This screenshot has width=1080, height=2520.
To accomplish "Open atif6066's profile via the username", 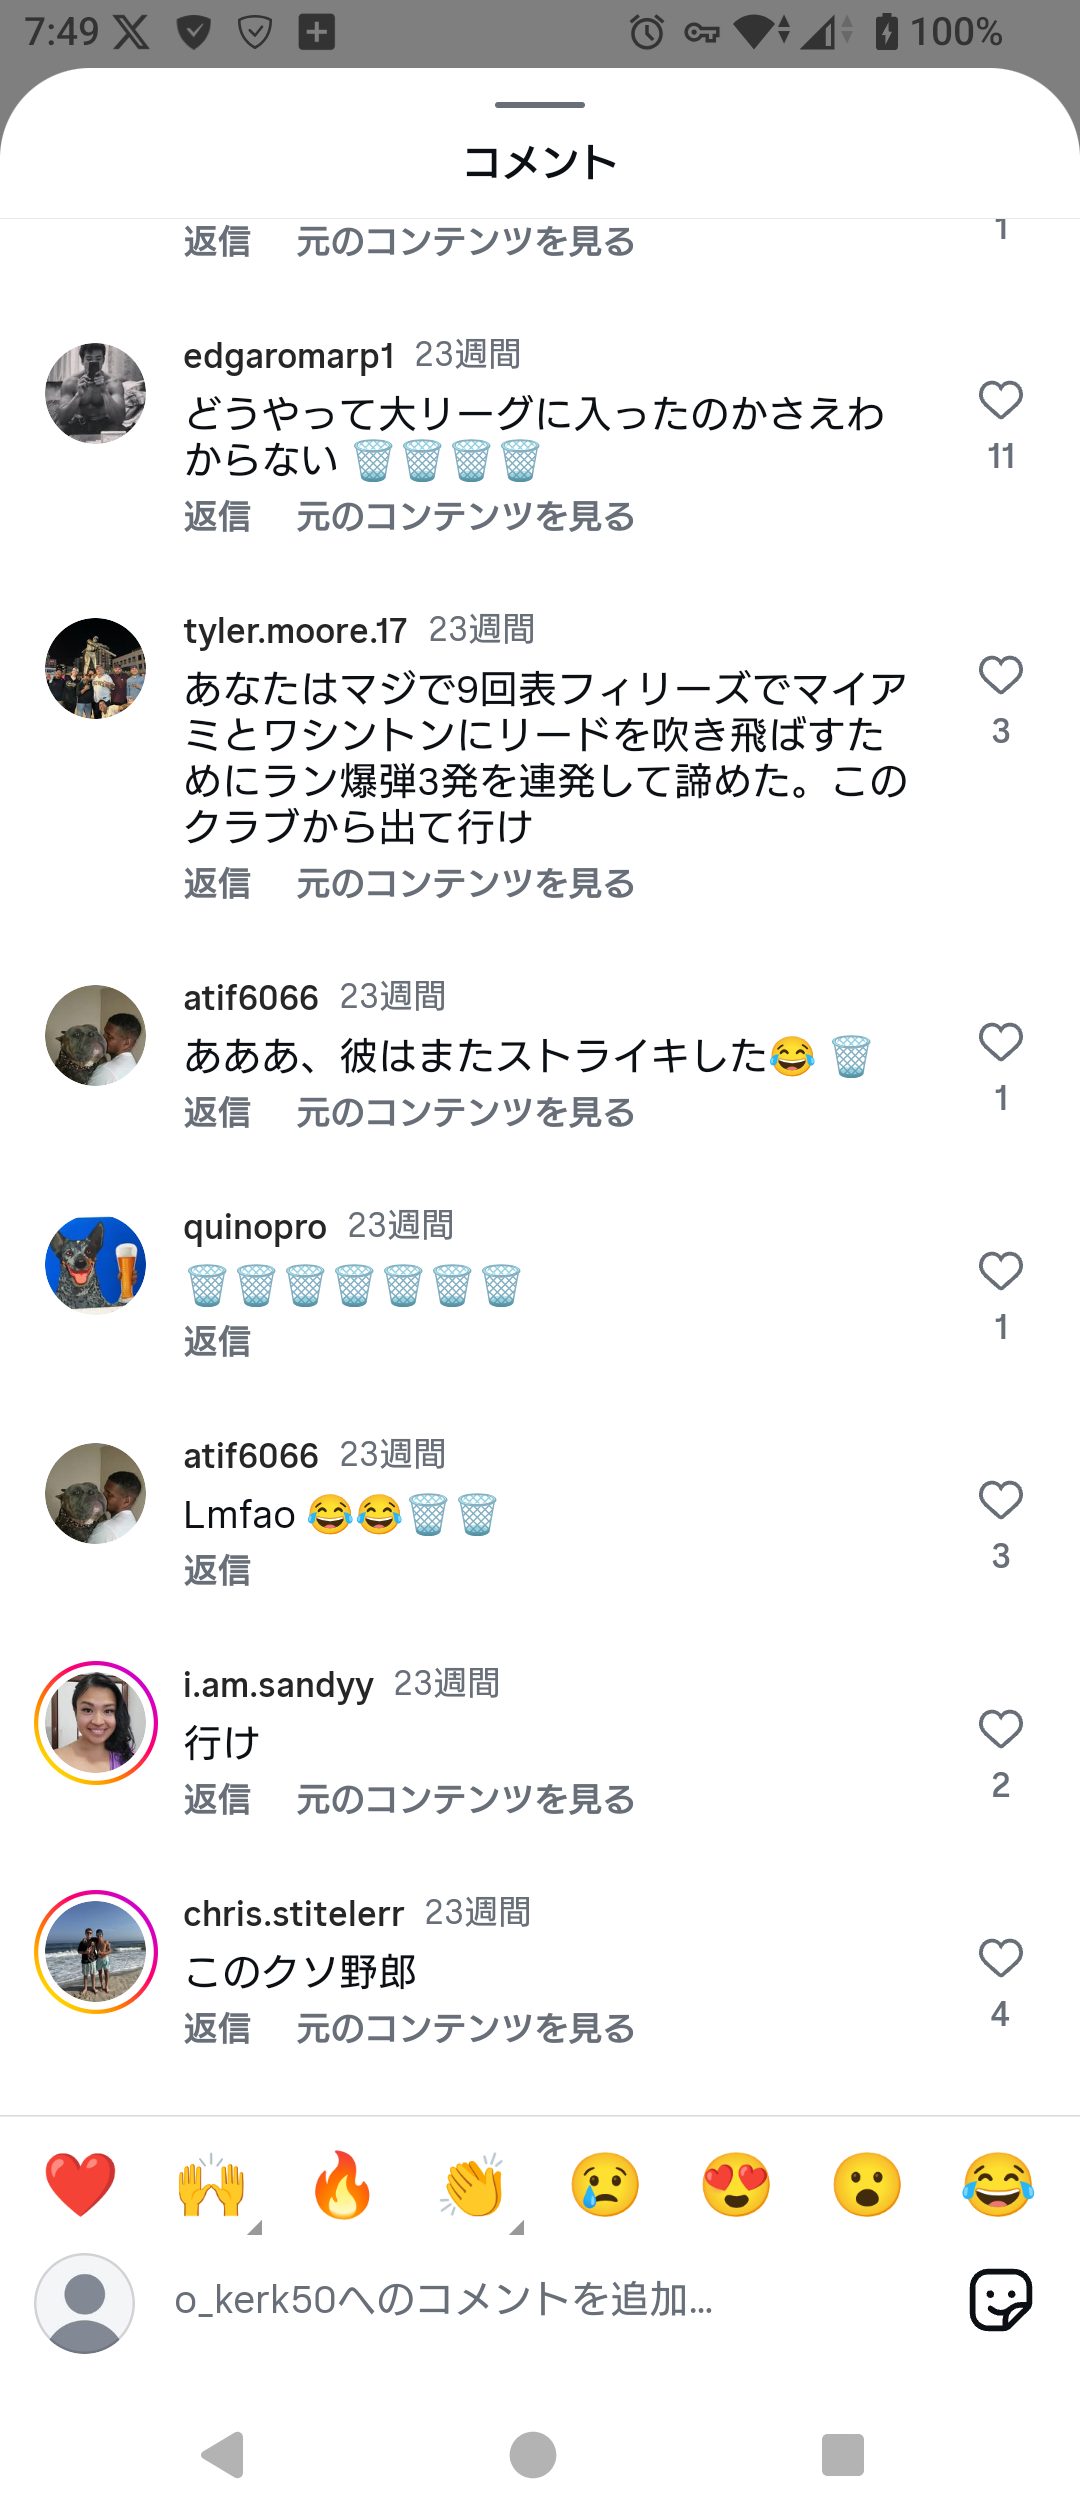I will [251, 998].
